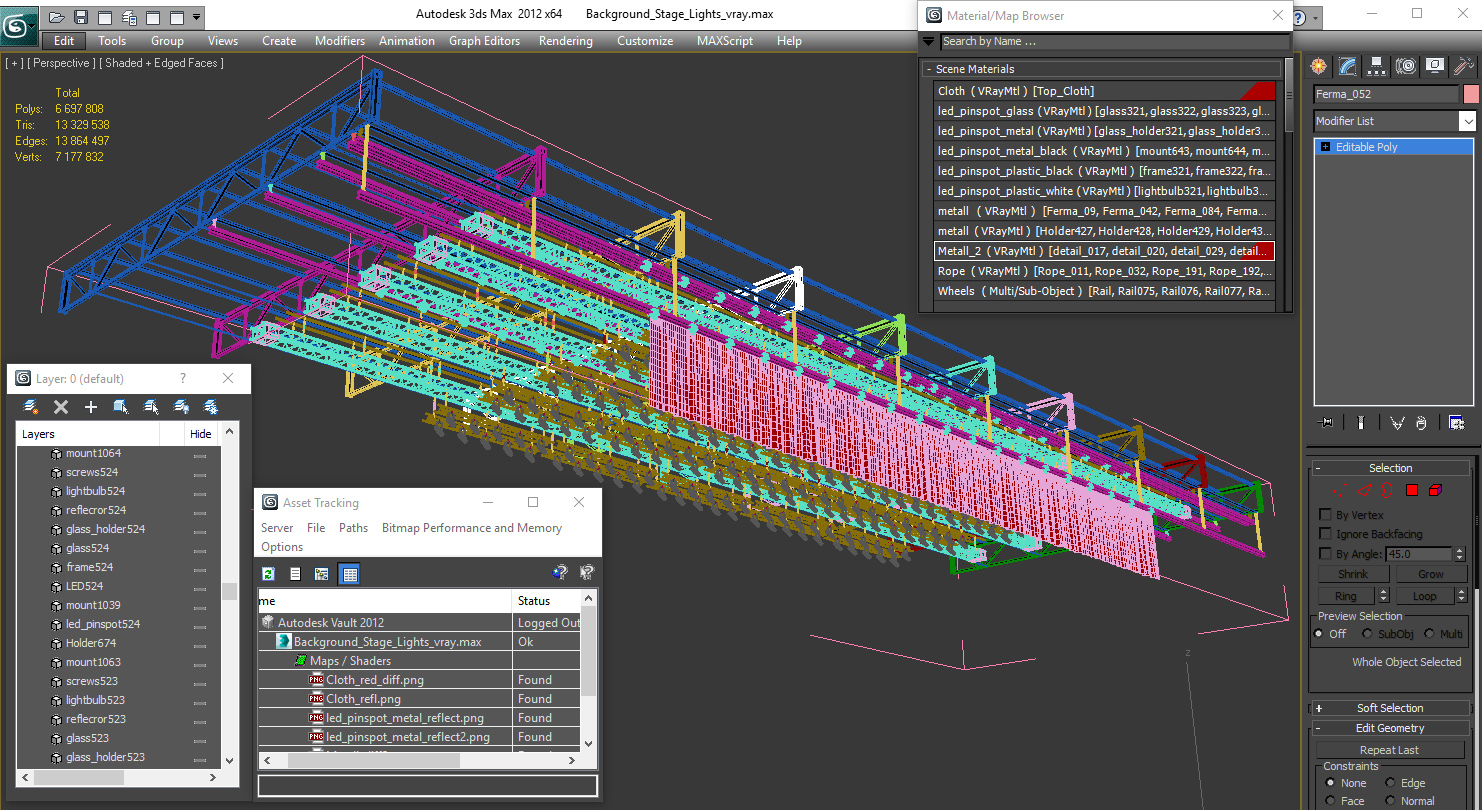Select Constraints Face radio button
Viewport: 1482px width, 810px height.
coord(1330,801)
